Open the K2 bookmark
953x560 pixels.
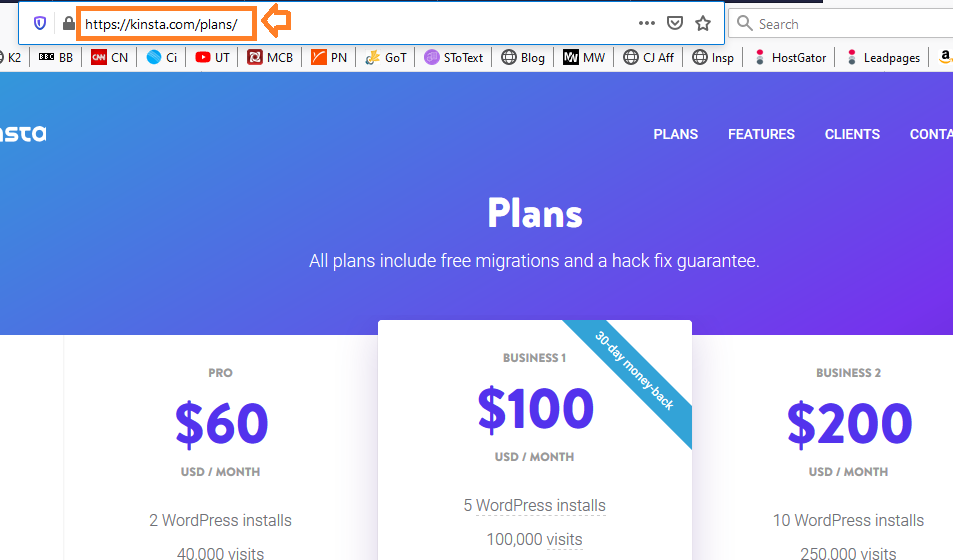coord(10,57)
